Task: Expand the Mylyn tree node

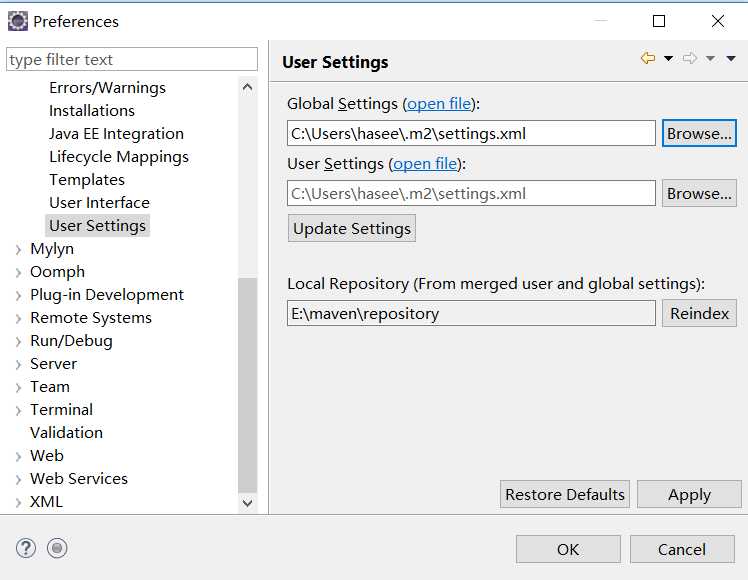Action: tap(18, 249)
